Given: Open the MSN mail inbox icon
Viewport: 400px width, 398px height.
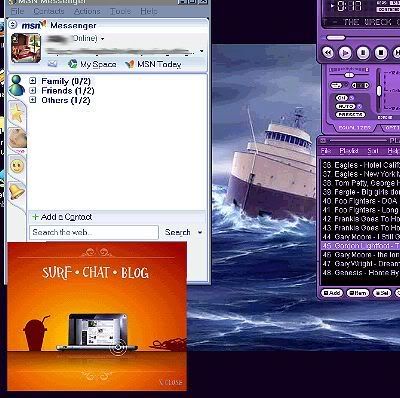Looking at the screenshot, I should click(x=52, y=64).
